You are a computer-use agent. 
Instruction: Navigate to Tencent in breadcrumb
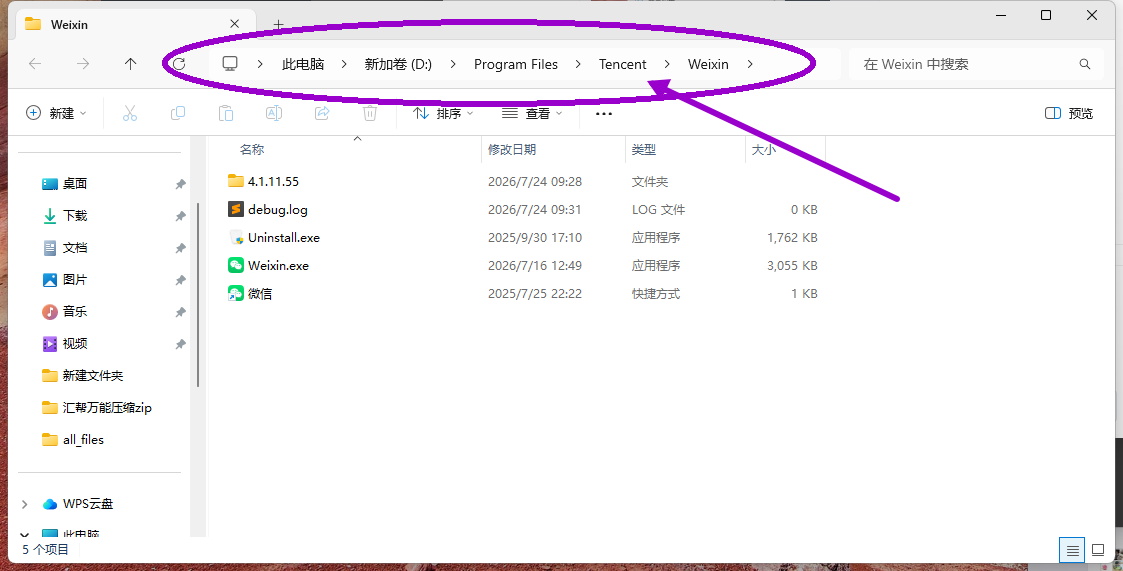click(x=622, y=64)
